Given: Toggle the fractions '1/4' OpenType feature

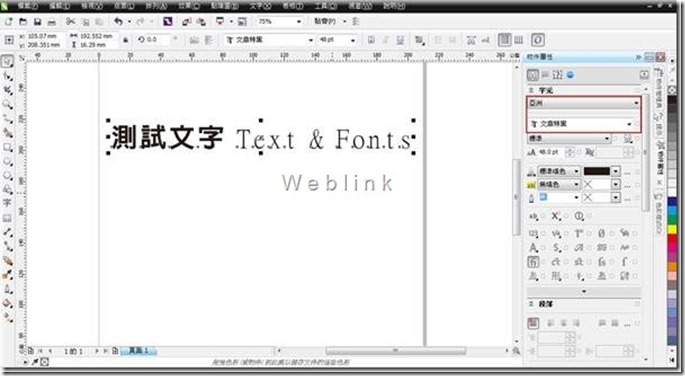Looking at the screenshot, I should click(x=556, y=234).
